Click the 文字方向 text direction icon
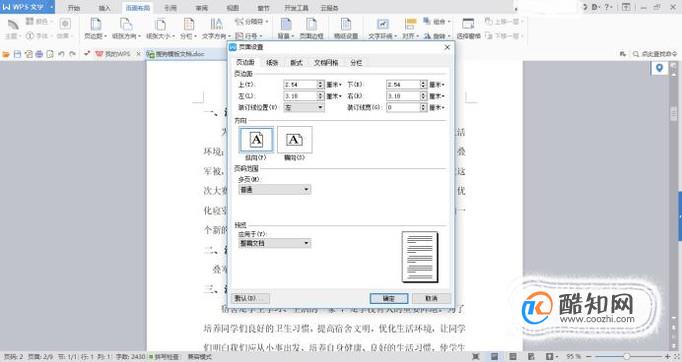 [216, 24]
